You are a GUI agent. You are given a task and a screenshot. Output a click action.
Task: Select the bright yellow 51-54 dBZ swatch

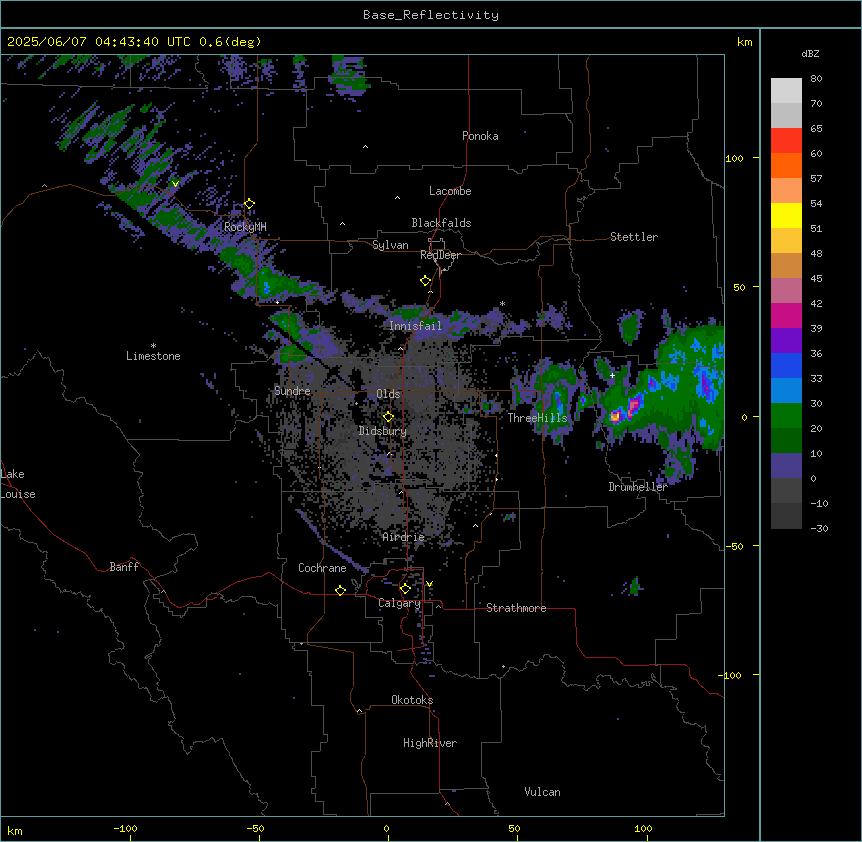(786, 215)
